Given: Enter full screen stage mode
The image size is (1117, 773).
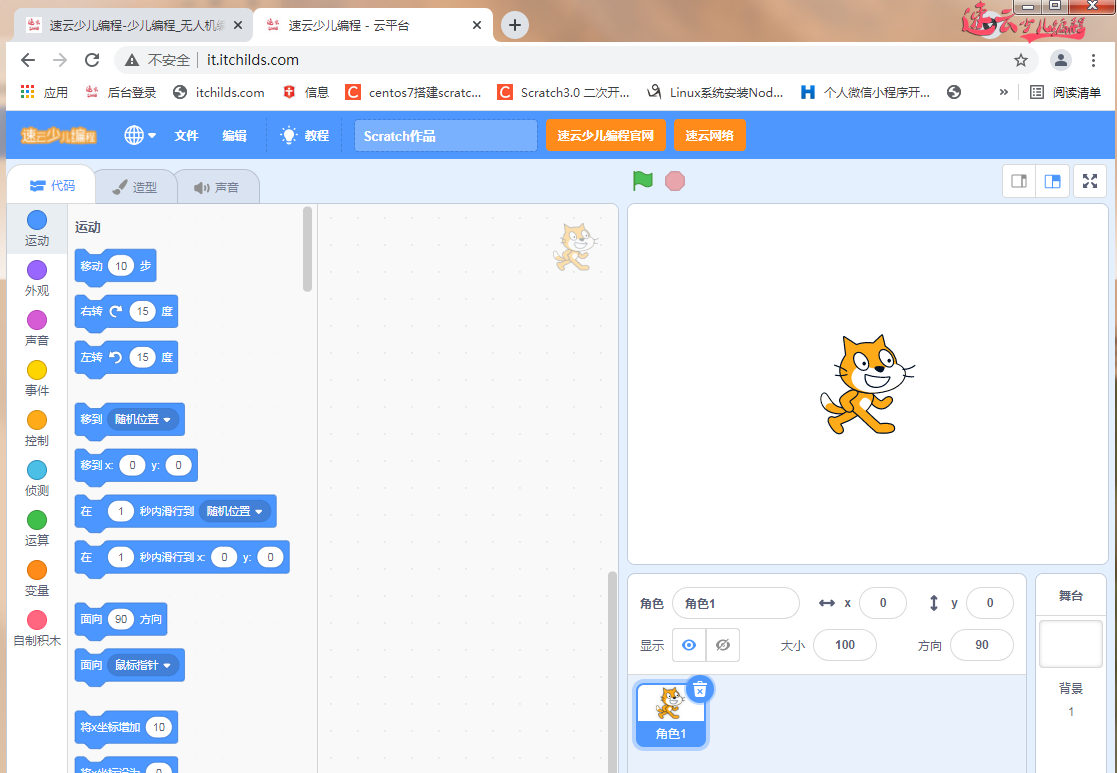Looking at the screenshot, I should [x=1090, y=181].
